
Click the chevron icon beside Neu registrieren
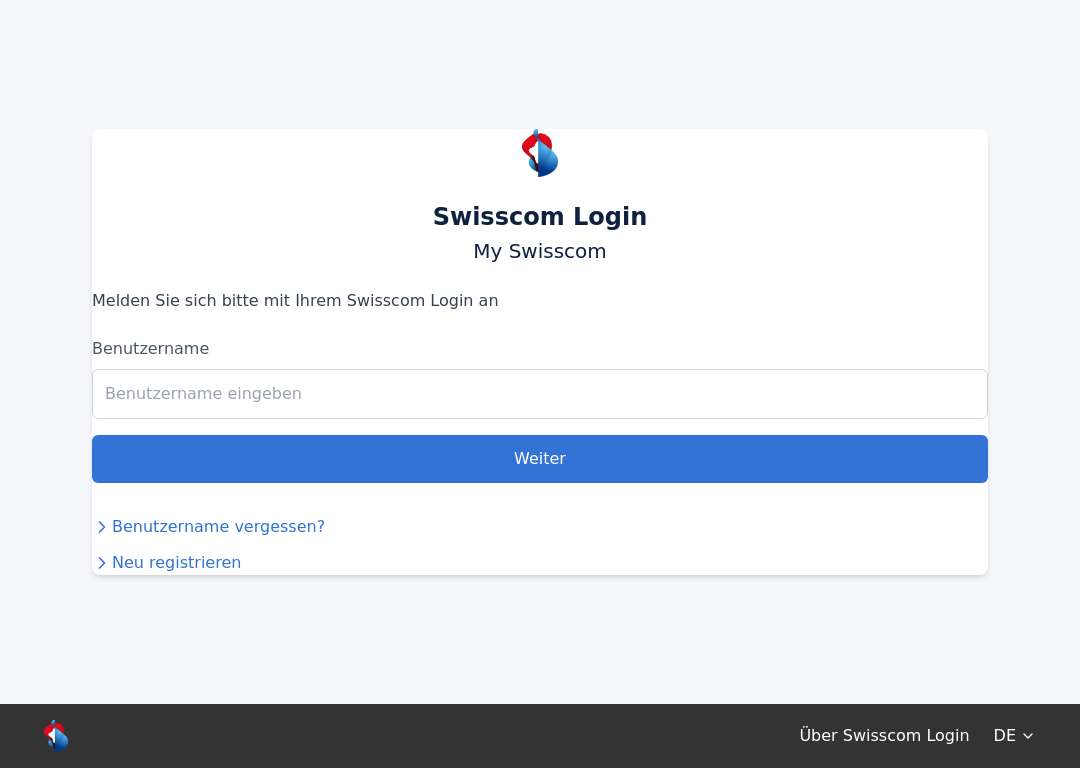pyautogui.click(x=102, y=563)
